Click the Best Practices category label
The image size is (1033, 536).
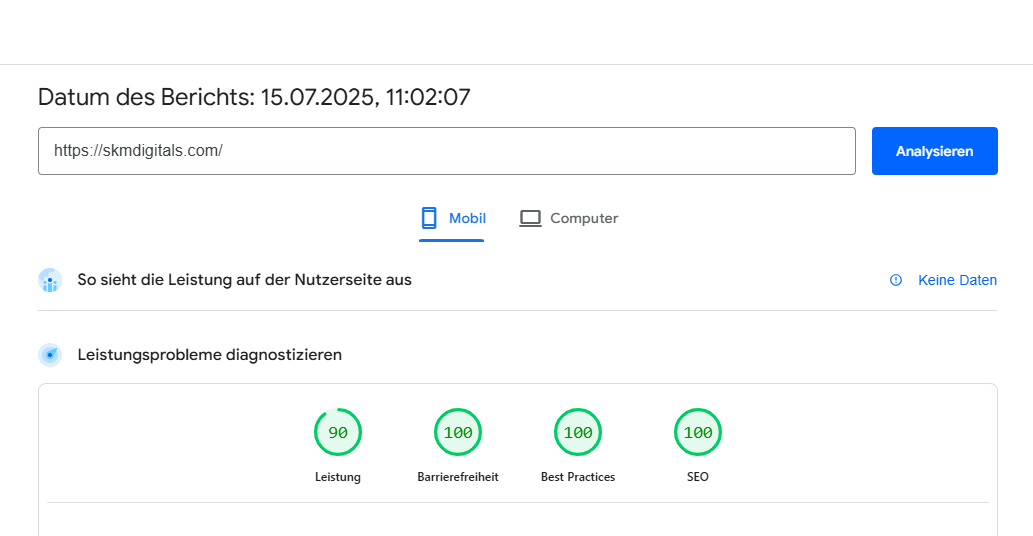[578, 477]
